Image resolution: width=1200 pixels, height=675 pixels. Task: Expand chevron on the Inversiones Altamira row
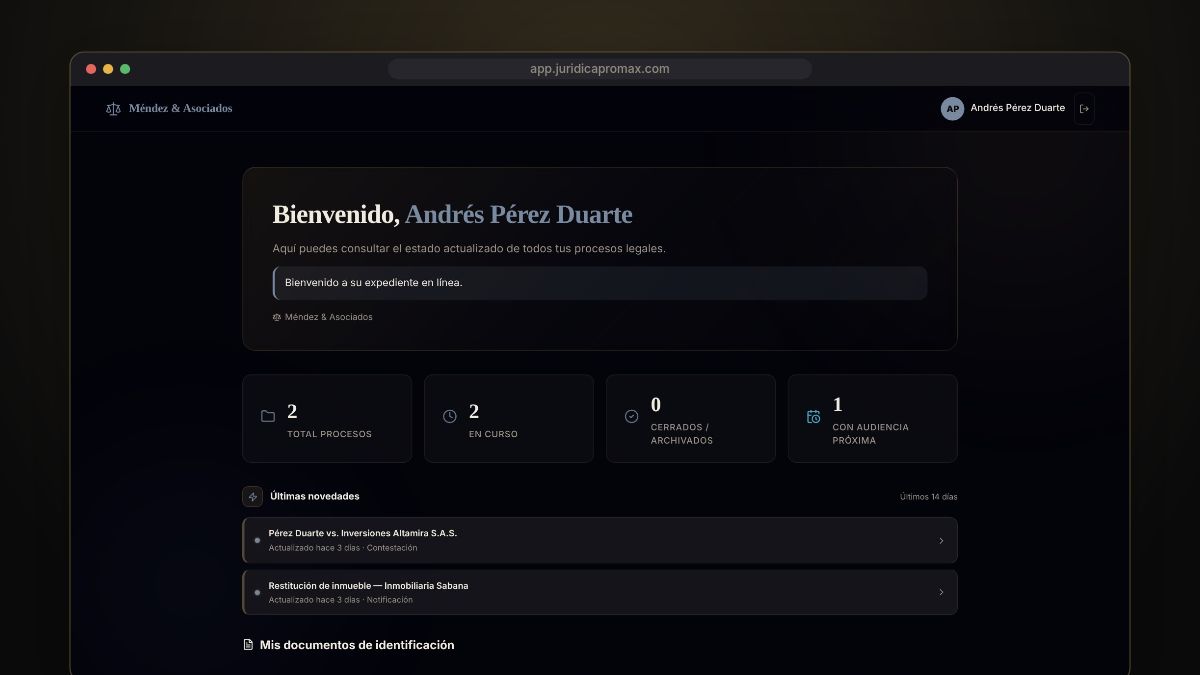941,541
